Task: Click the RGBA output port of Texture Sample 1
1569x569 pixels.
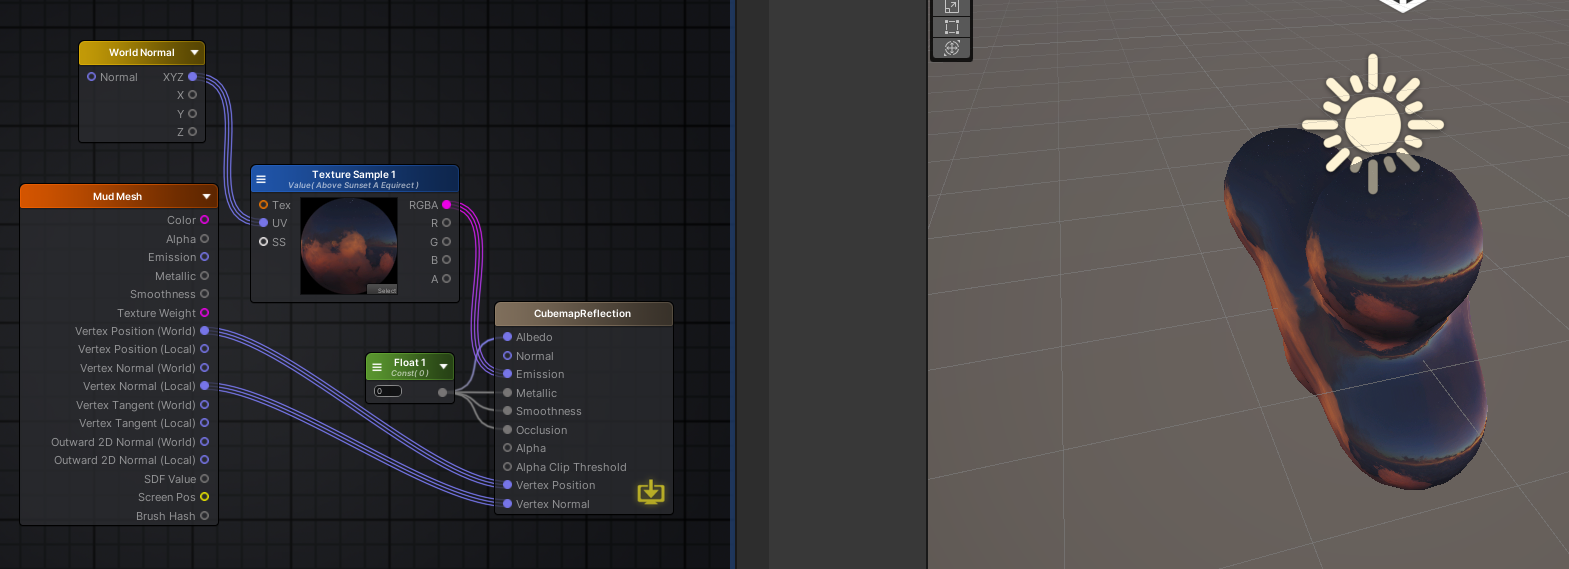Action: (446, 205)
